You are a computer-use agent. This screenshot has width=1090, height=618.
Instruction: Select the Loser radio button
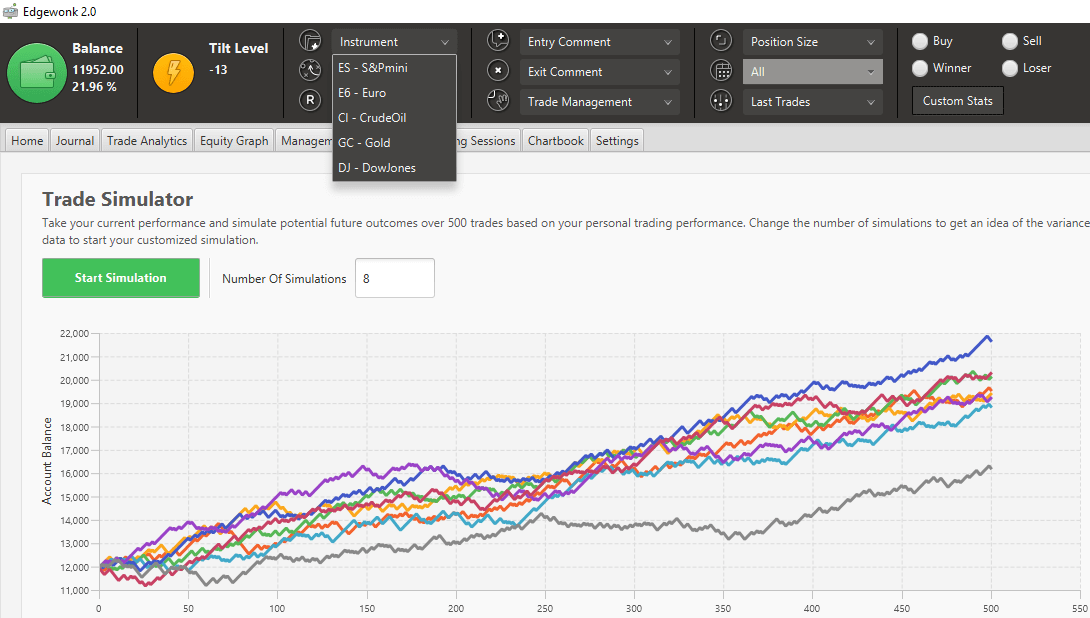(x=1009, y=68)
